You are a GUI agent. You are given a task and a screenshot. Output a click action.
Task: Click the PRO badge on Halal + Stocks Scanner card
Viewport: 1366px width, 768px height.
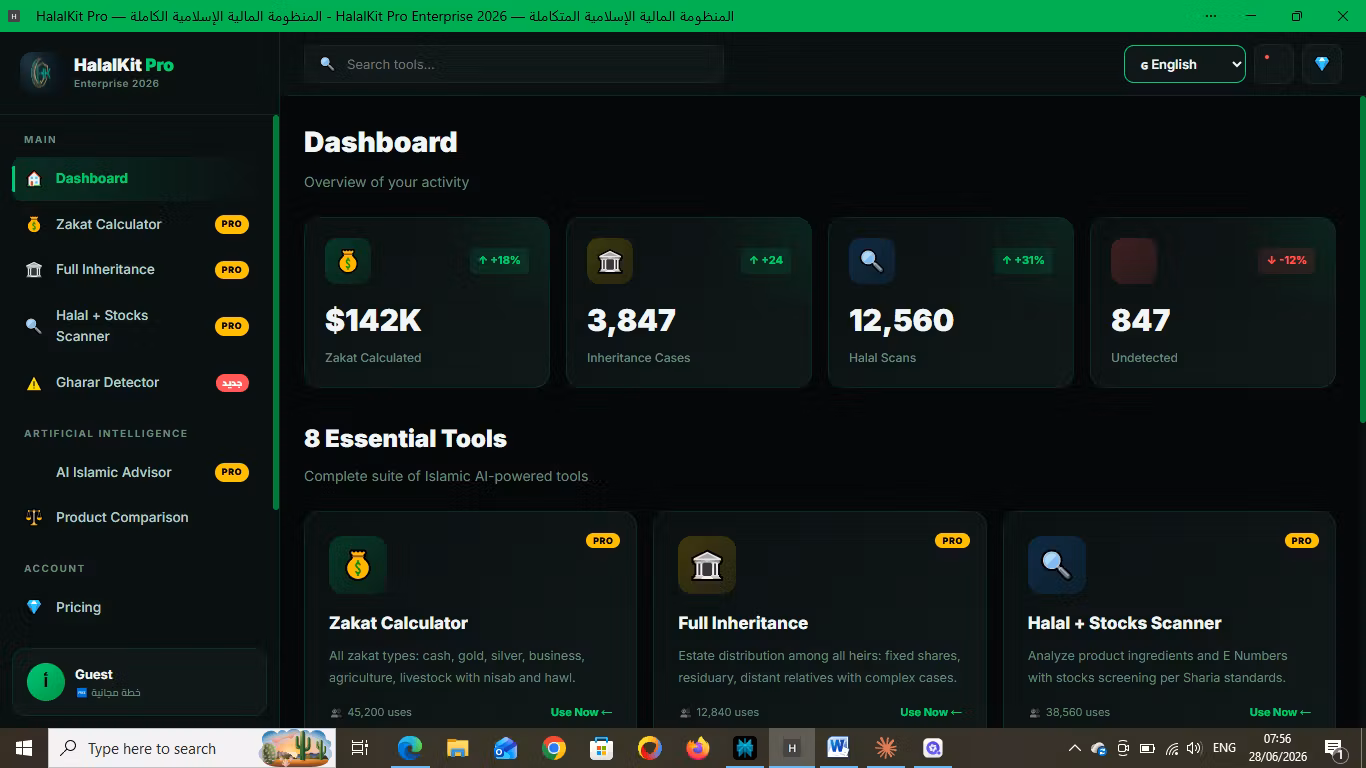click(x=1302, y=541)
